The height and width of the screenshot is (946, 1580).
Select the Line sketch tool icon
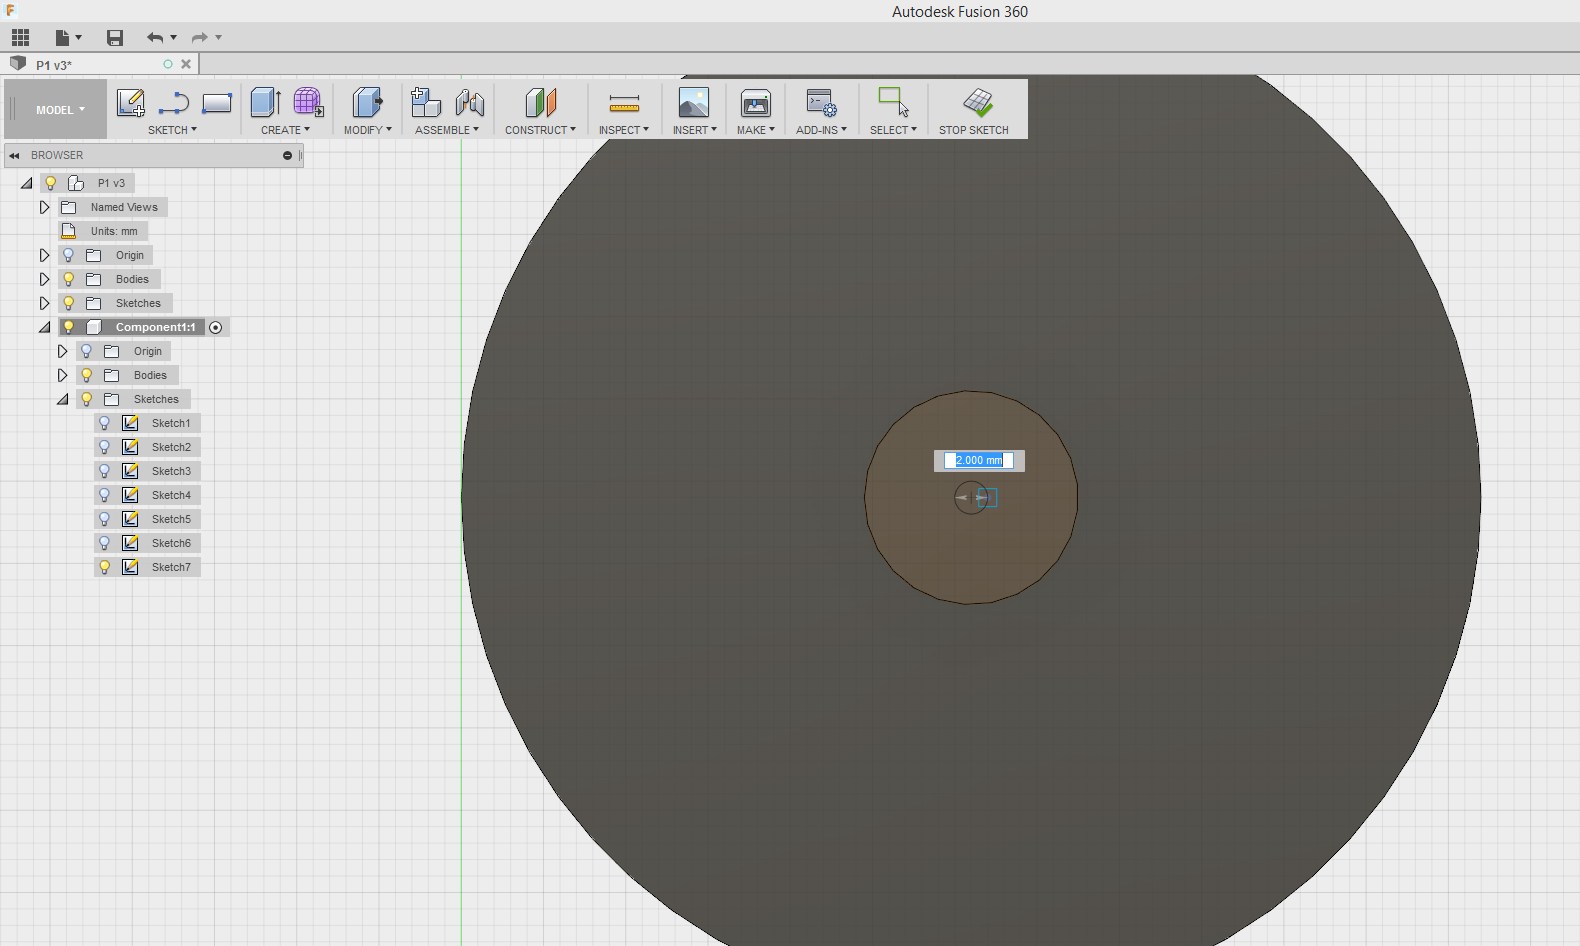pos(174,103)
